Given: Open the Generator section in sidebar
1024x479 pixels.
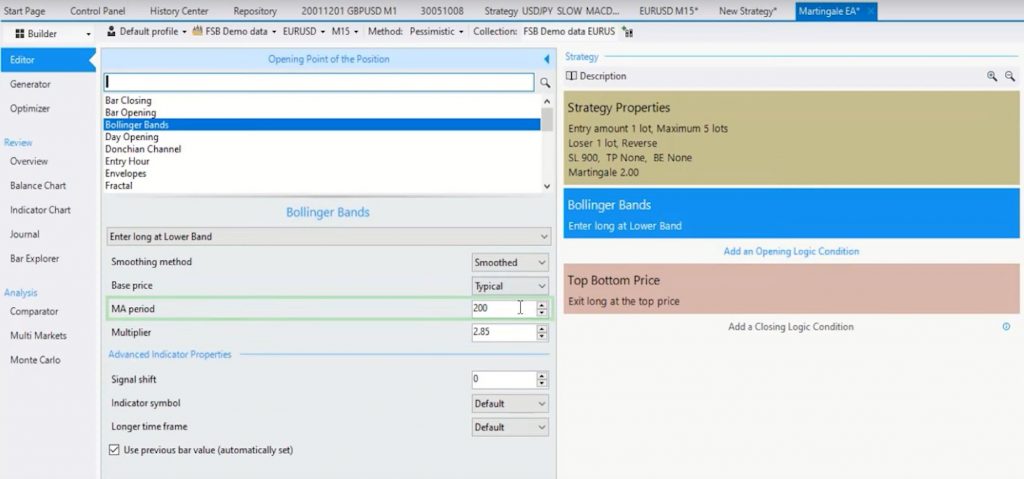Looking at the screenshot, I should (x=30, y=84).
